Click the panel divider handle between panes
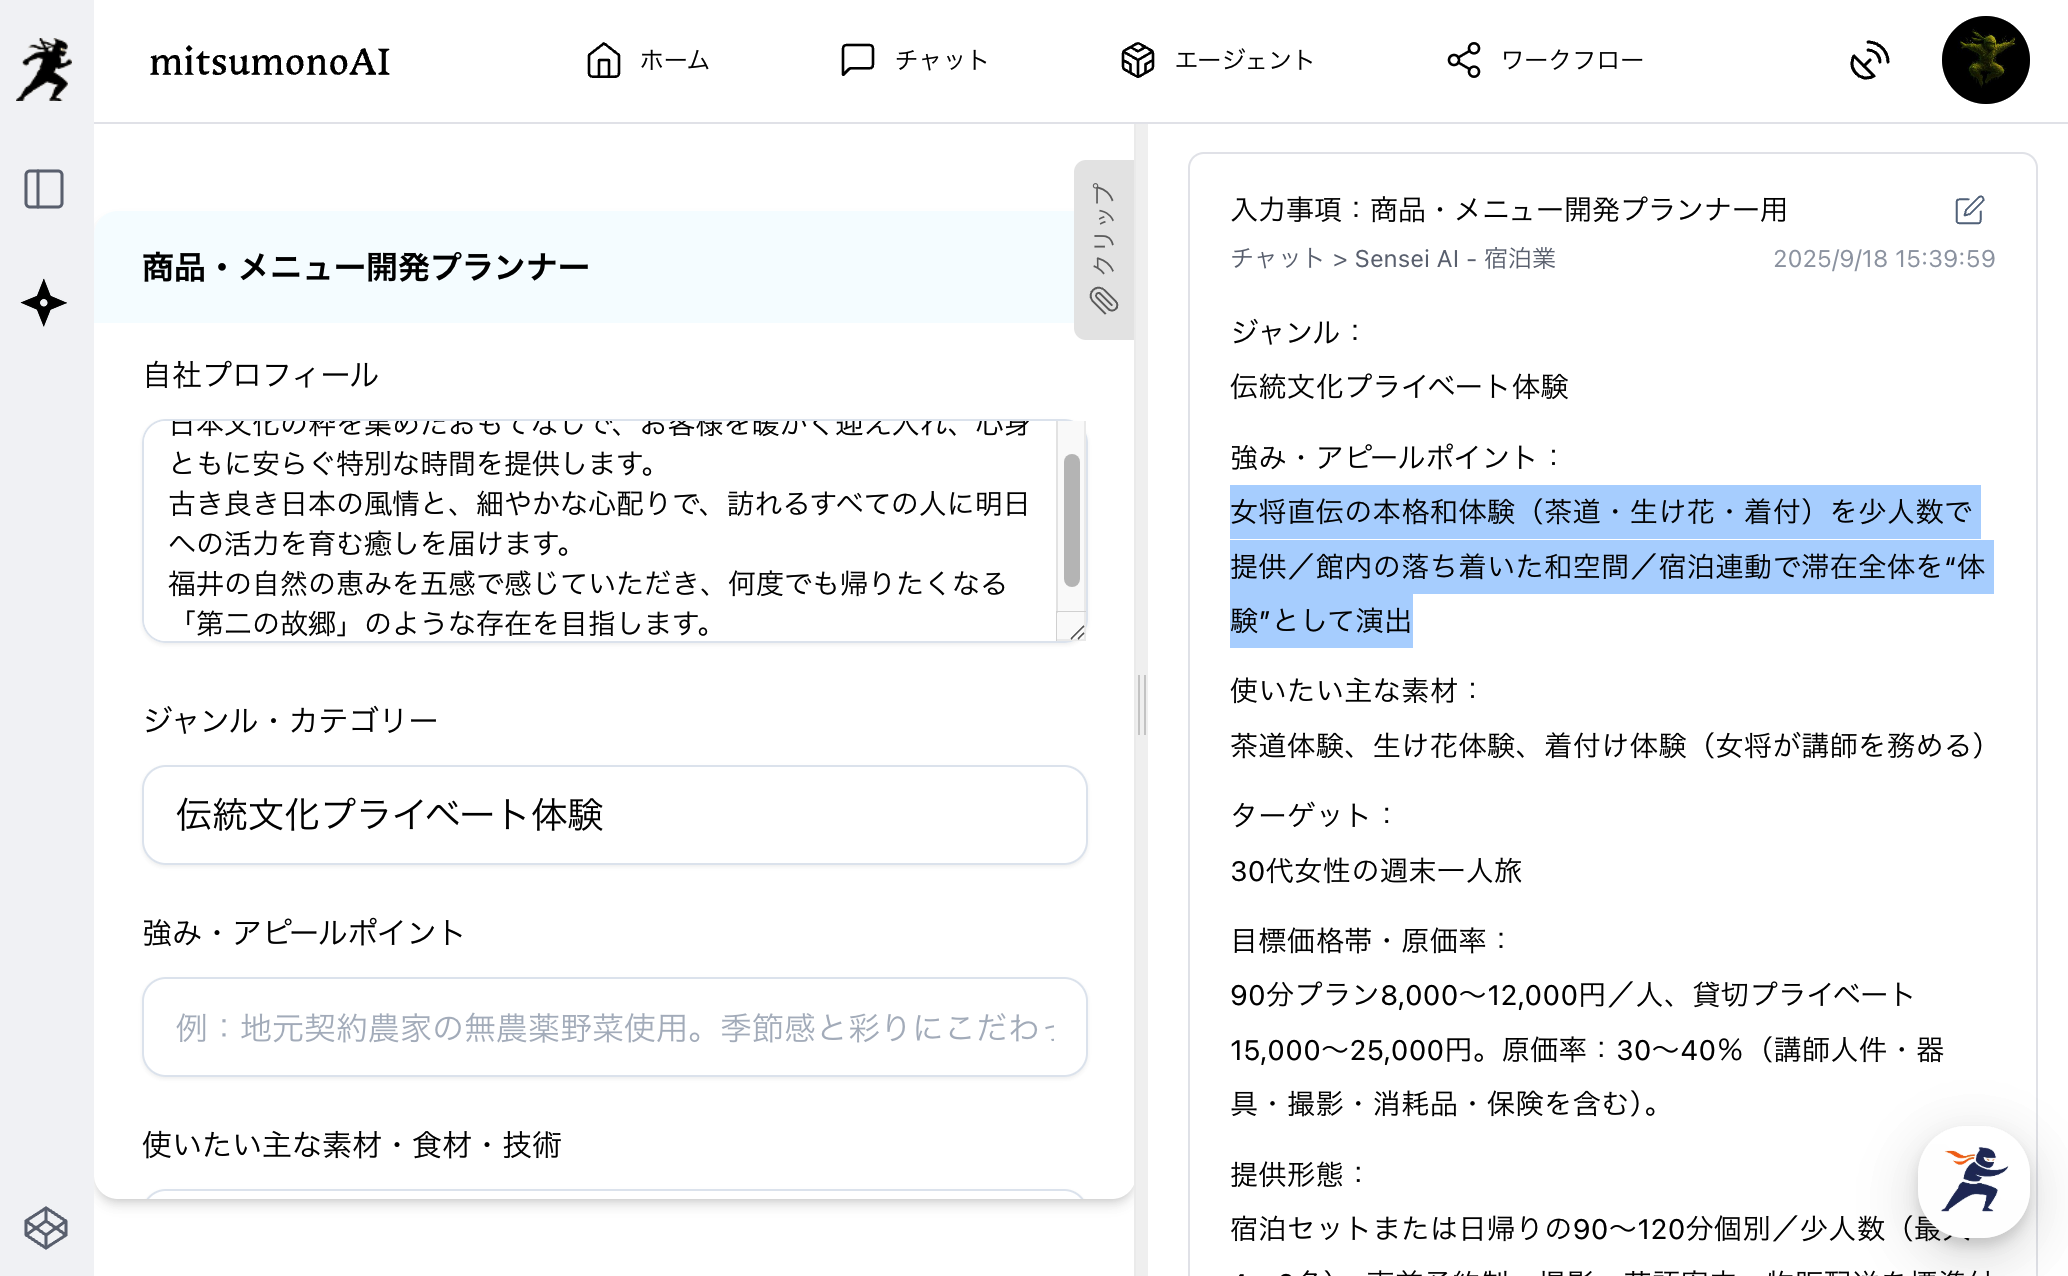2068x1276 pixels. tap(1141, 704)
